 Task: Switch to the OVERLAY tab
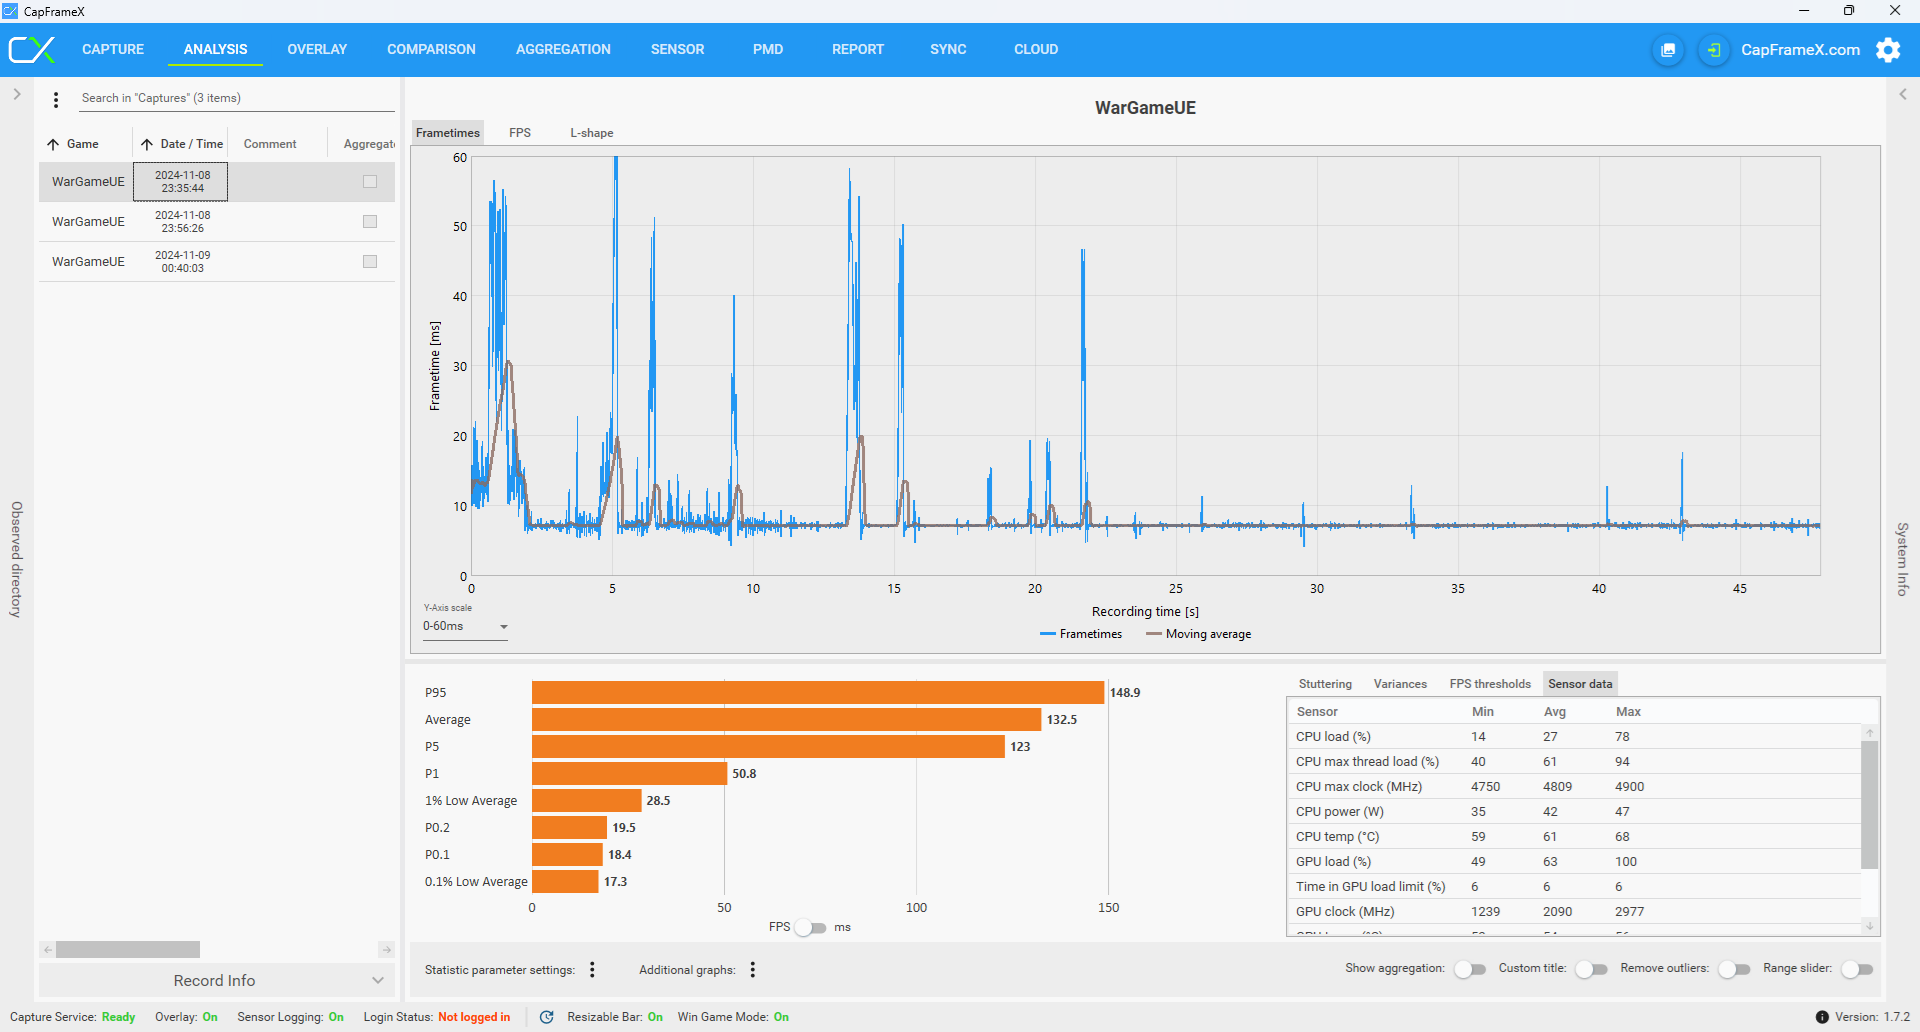(x=317, y=49)
